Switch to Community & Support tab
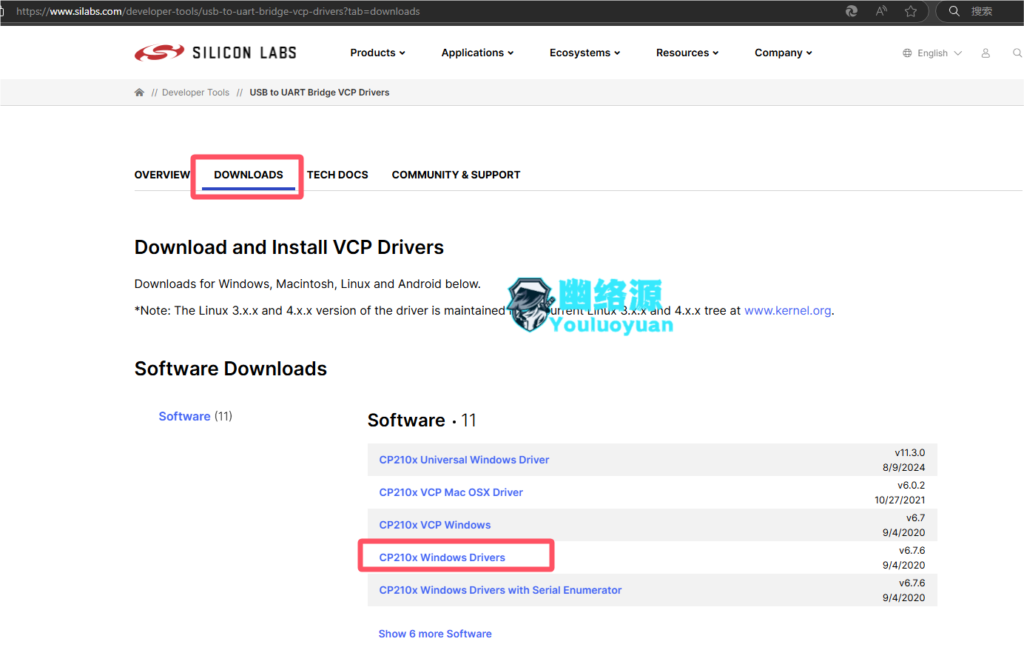The height and width of the screenshot is (650, 1024). [456, 174]
